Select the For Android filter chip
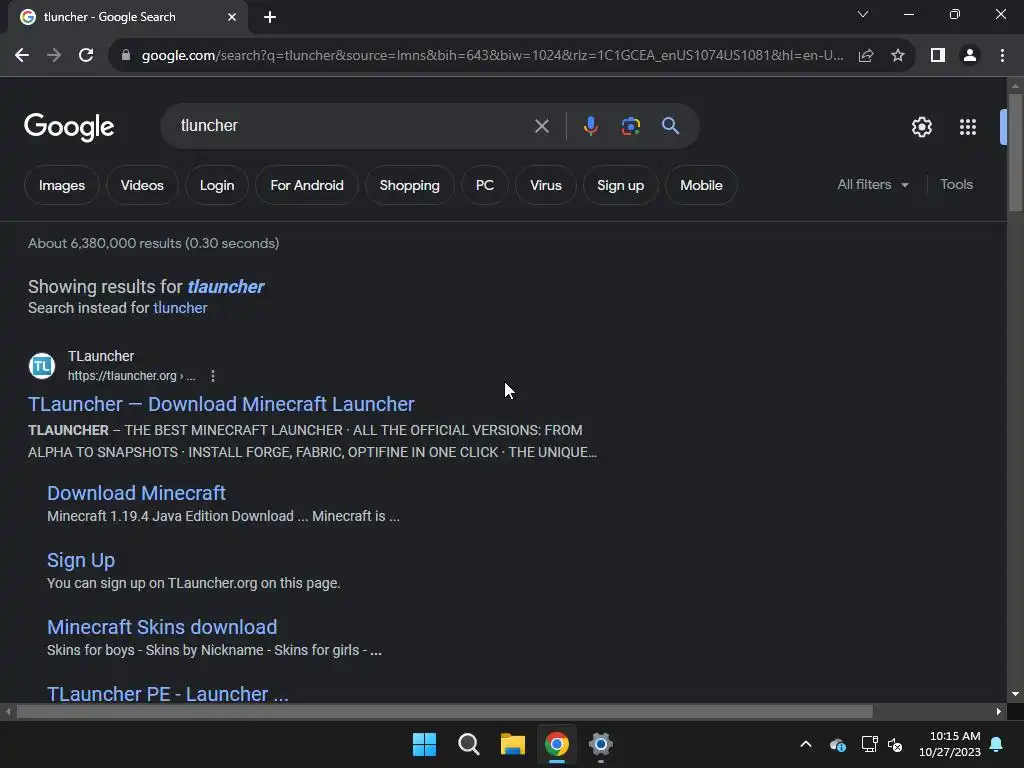This screenshot has width=1024, height=768. coord(307,185)
